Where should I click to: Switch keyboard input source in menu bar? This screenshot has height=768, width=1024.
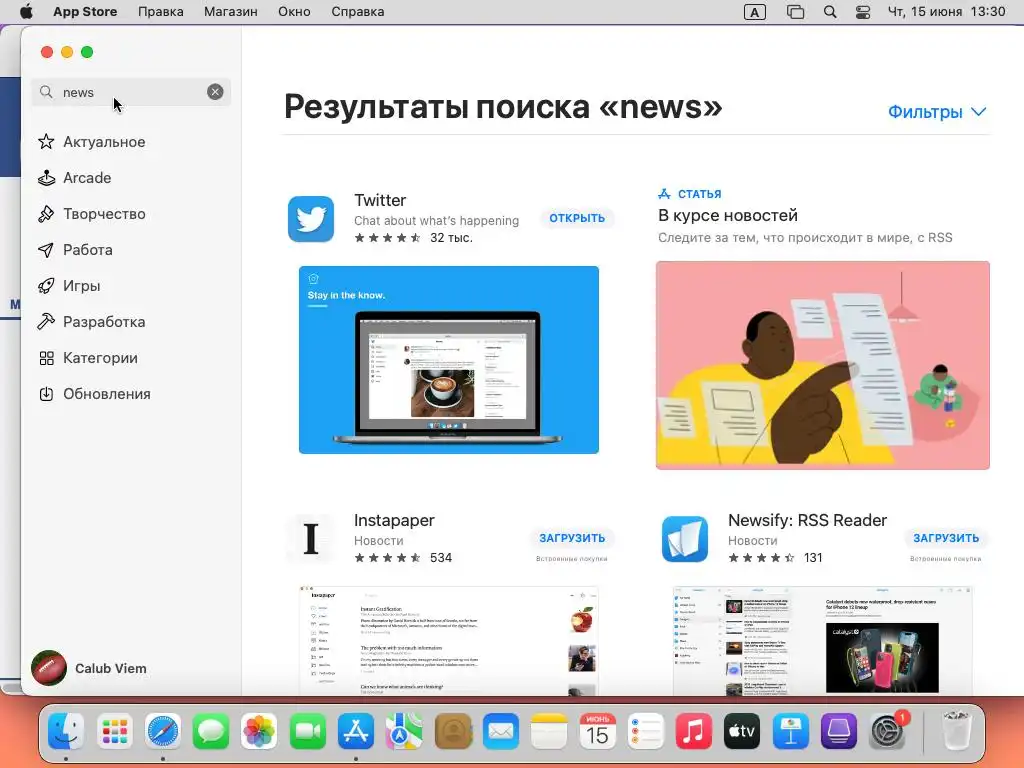[754, 12]
